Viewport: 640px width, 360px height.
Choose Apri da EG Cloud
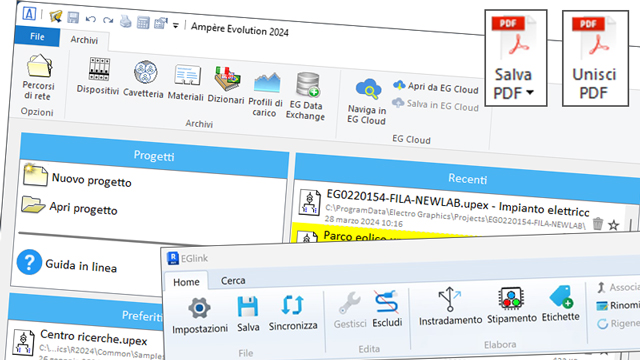(x=436, y=87)
